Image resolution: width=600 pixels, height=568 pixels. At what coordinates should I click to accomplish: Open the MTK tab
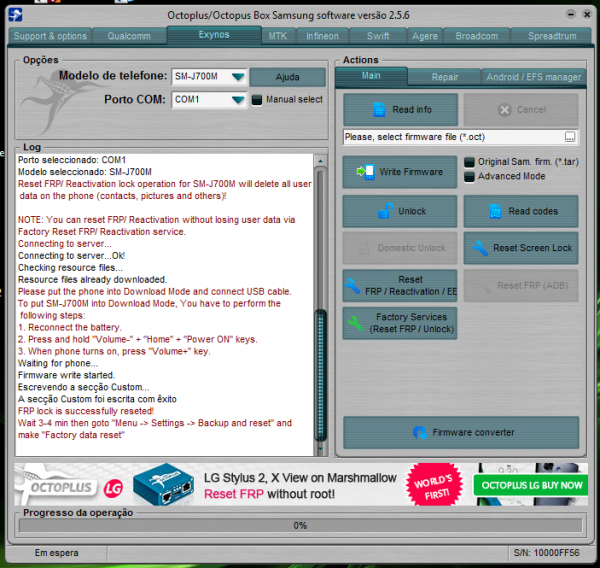278,36
